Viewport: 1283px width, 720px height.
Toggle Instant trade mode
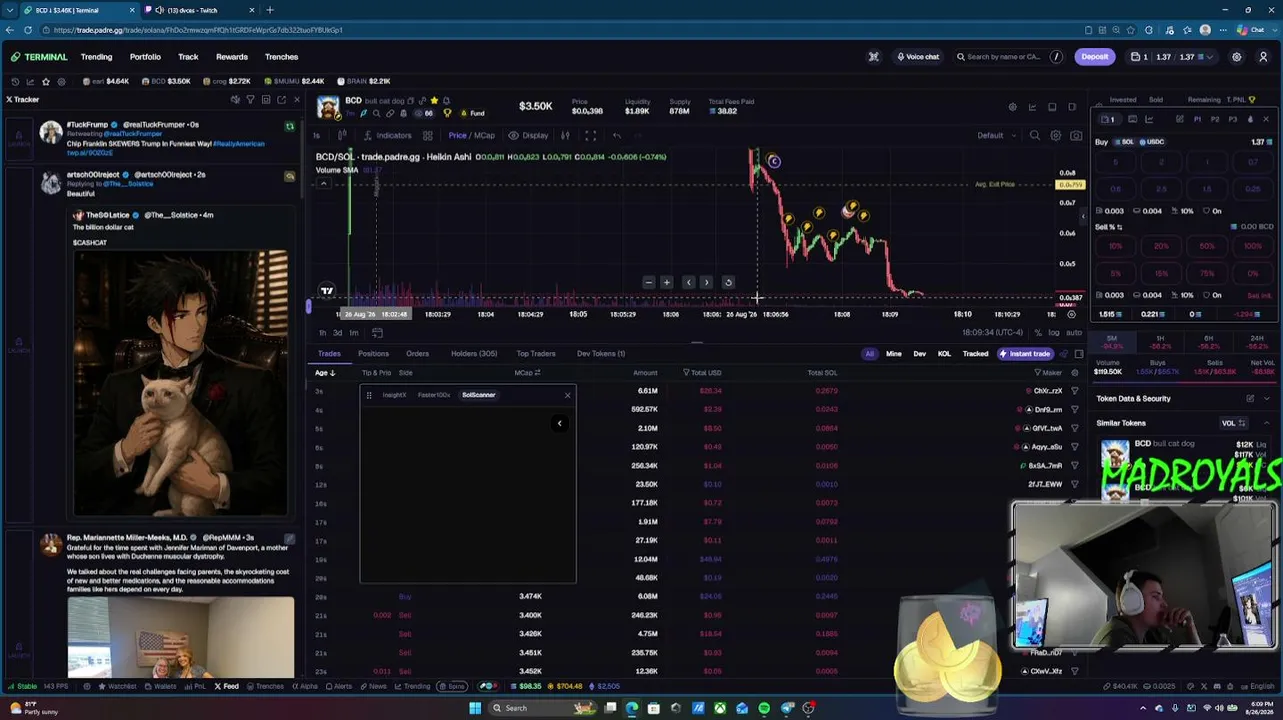[x=1024, y=354]
